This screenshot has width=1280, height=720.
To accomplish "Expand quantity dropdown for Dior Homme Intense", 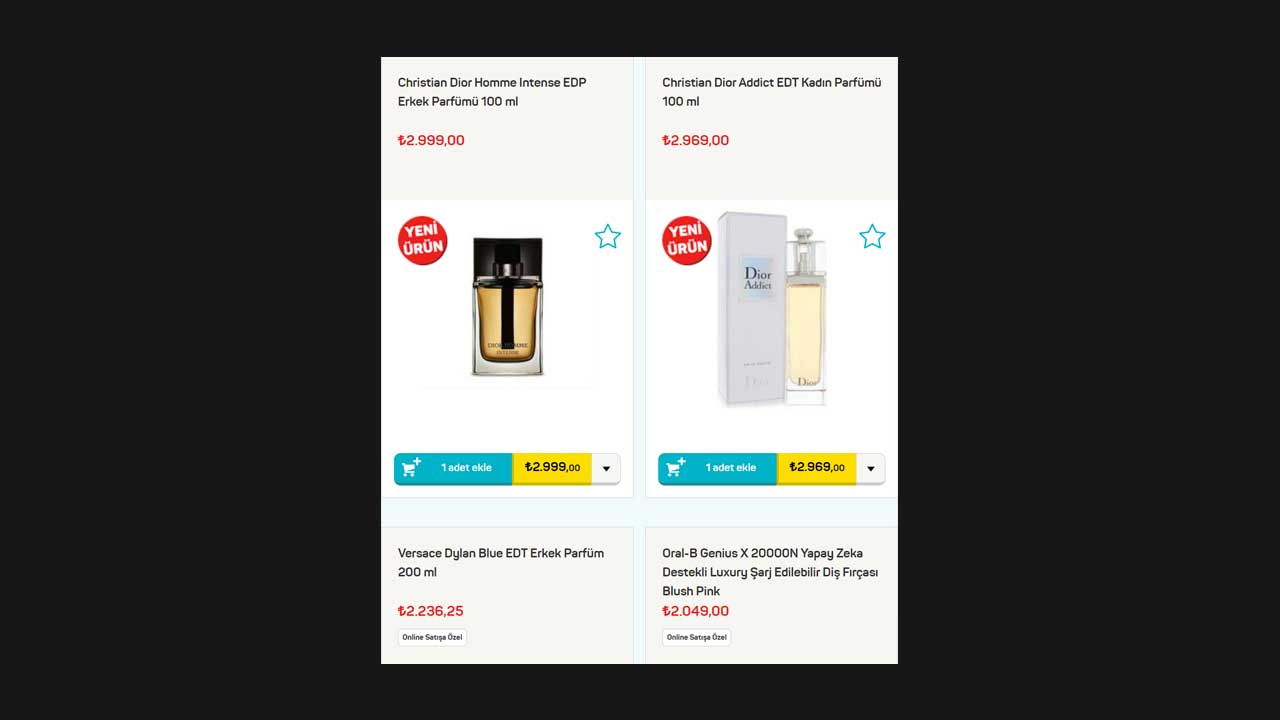I will [606, 468].
